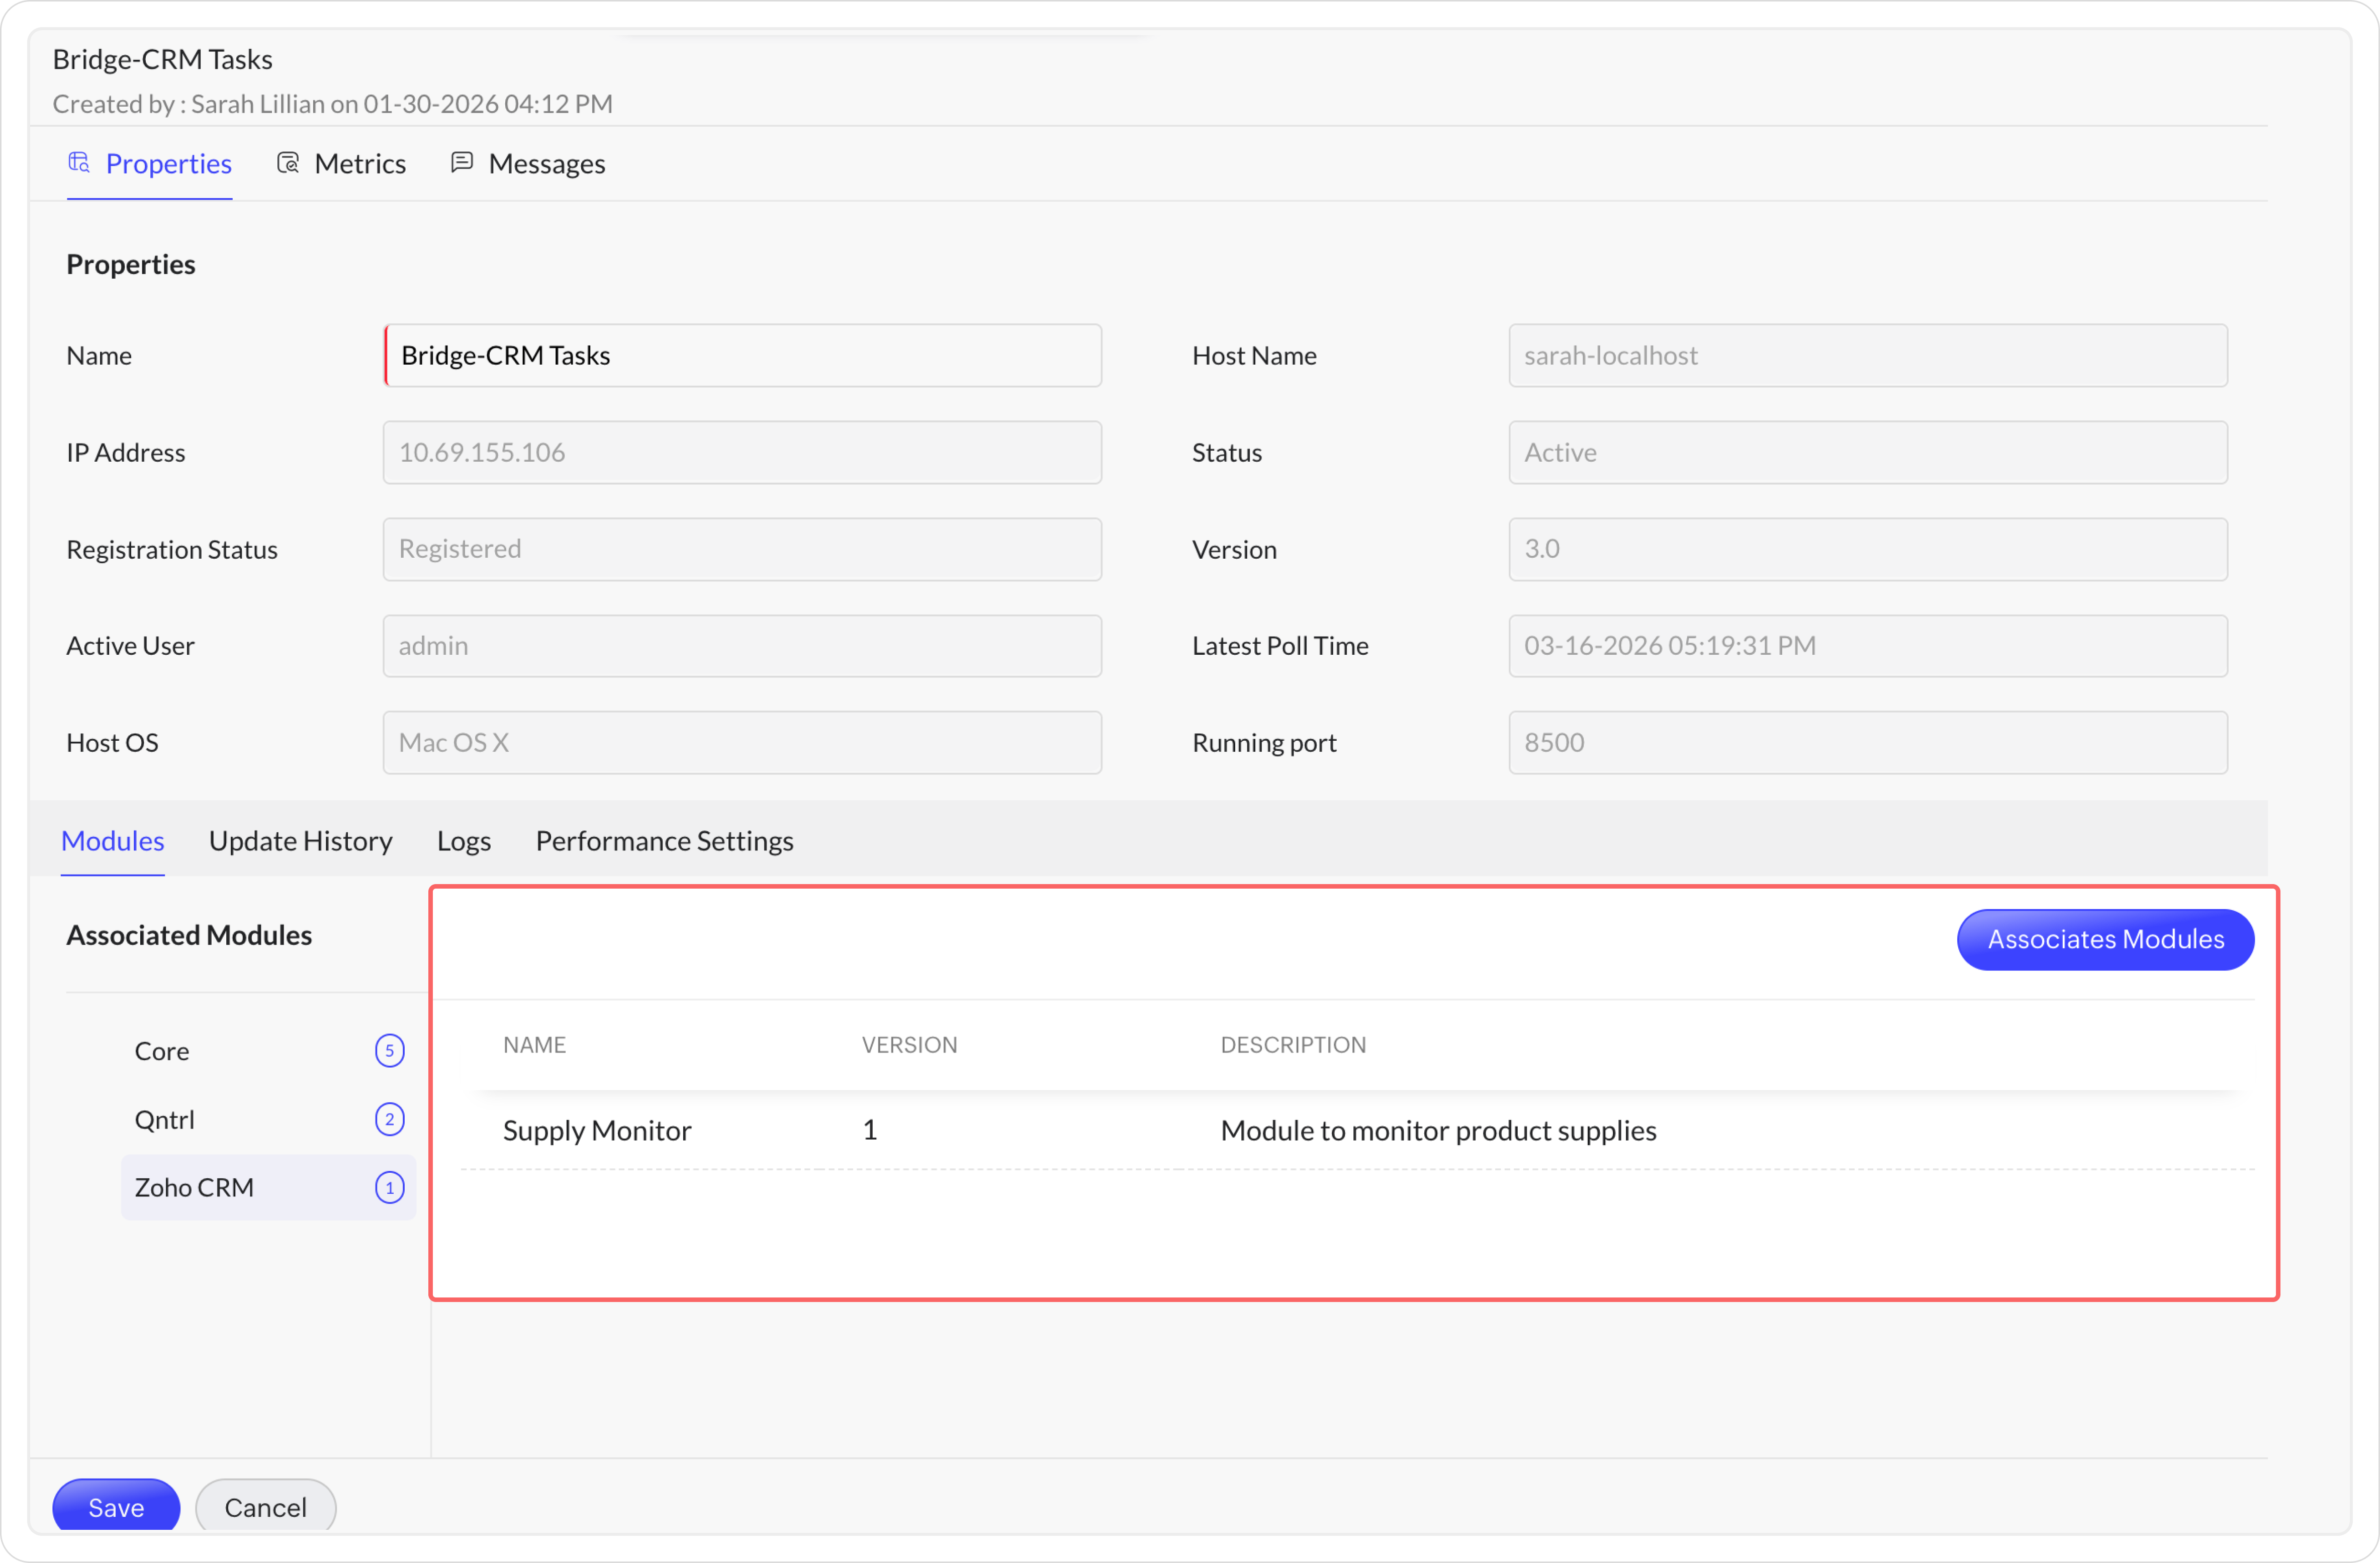Click the Messages tab icon
This screenshot has width=2380, height=1563.
coord(461,162)
